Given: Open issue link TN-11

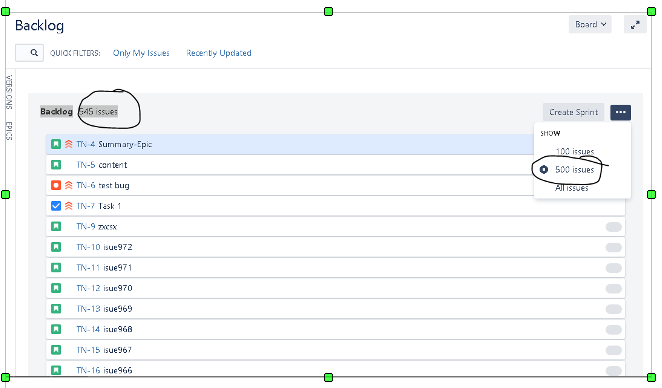Looking at the screenshot, I should click(88, 268).
